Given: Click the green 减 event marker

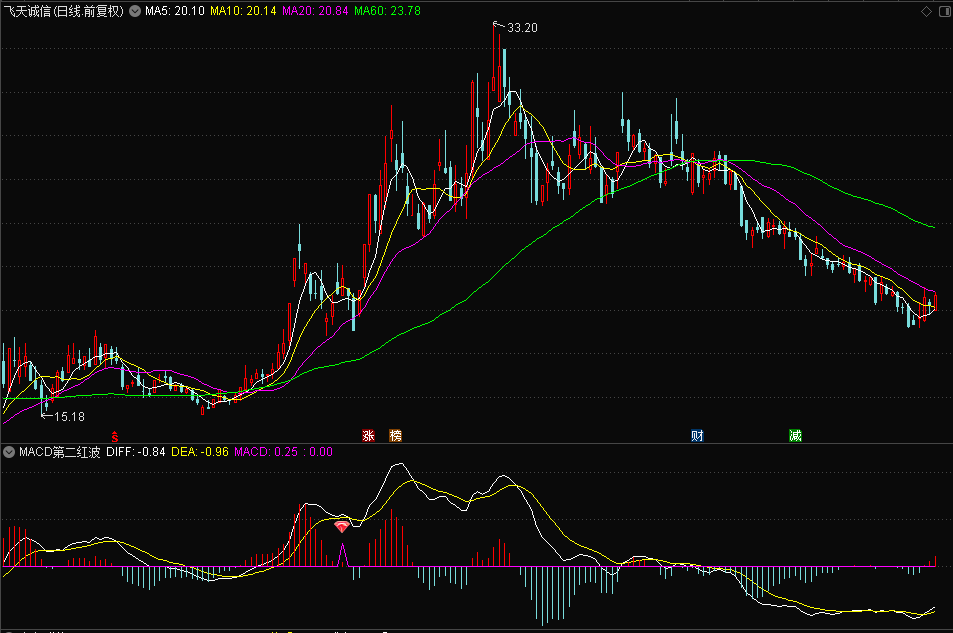Looking at the screenshot, I should [x=795, y=436].
